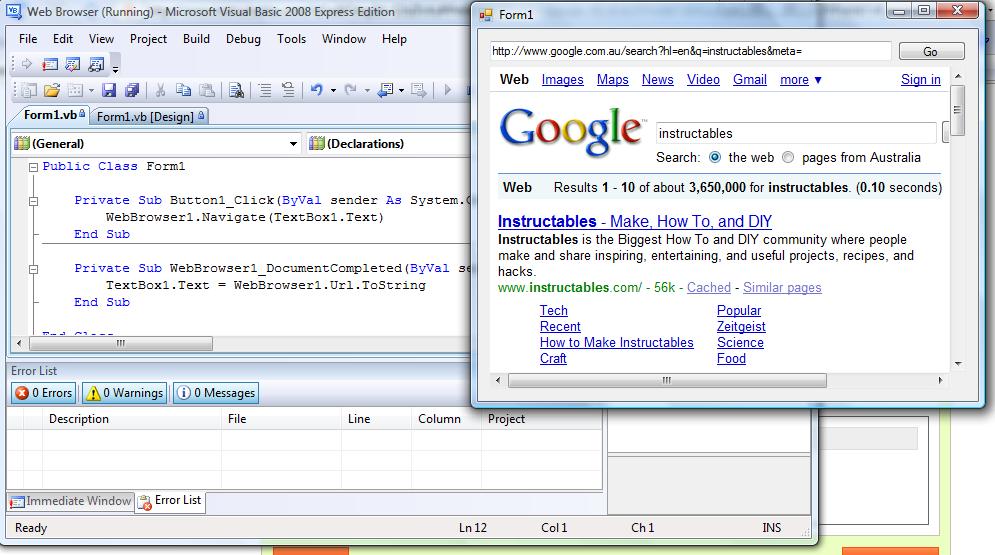Screen dimensions: 995x555
Task: Click the Images link on Google
Action: click(562, 80)
